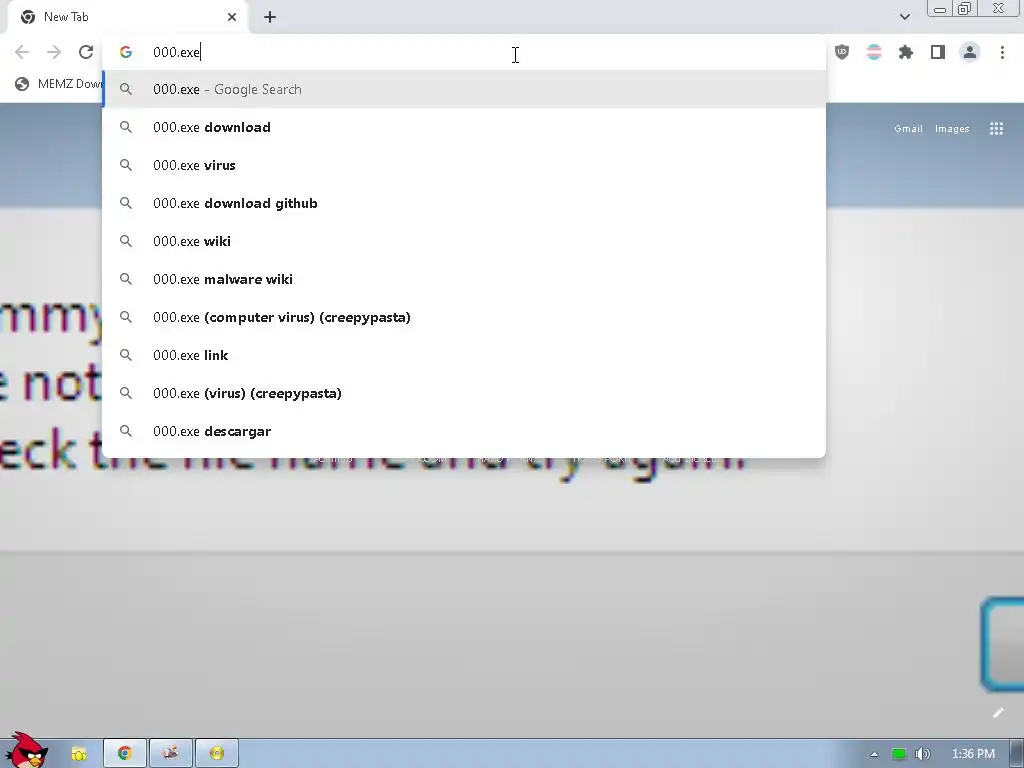Open the file explorer taskbar icon
The height and width of the screenshot is (768, 1024).
click(79, 754)
